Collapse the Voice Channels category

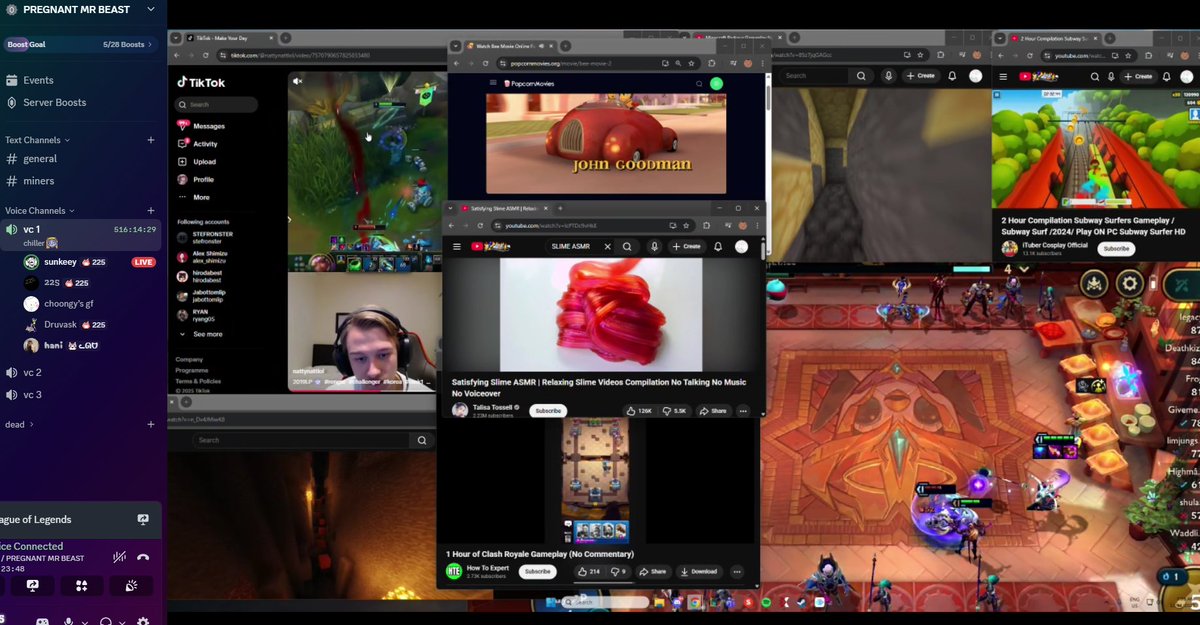click(x=40, y=211)
